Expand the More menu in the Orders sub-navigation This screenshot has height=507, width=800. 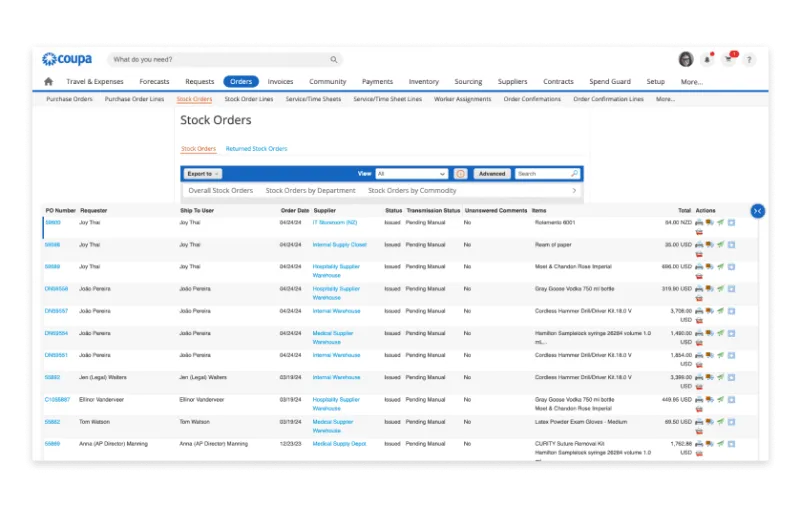(665, 99)
